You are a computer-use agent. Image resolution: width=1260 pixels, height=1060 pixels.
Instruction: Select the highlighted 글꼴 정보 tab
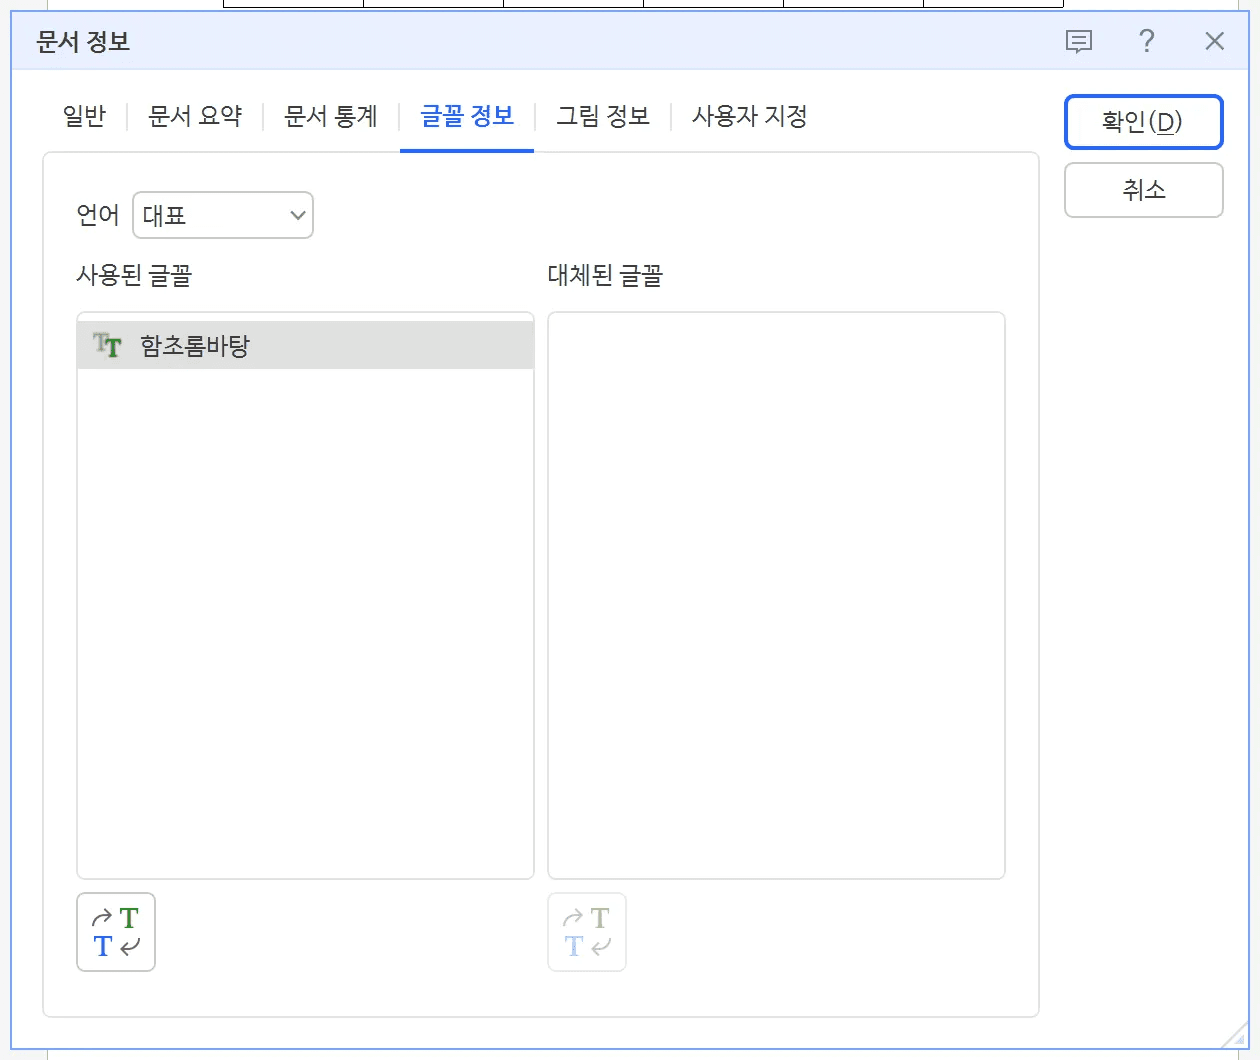(x=467, y=116)
